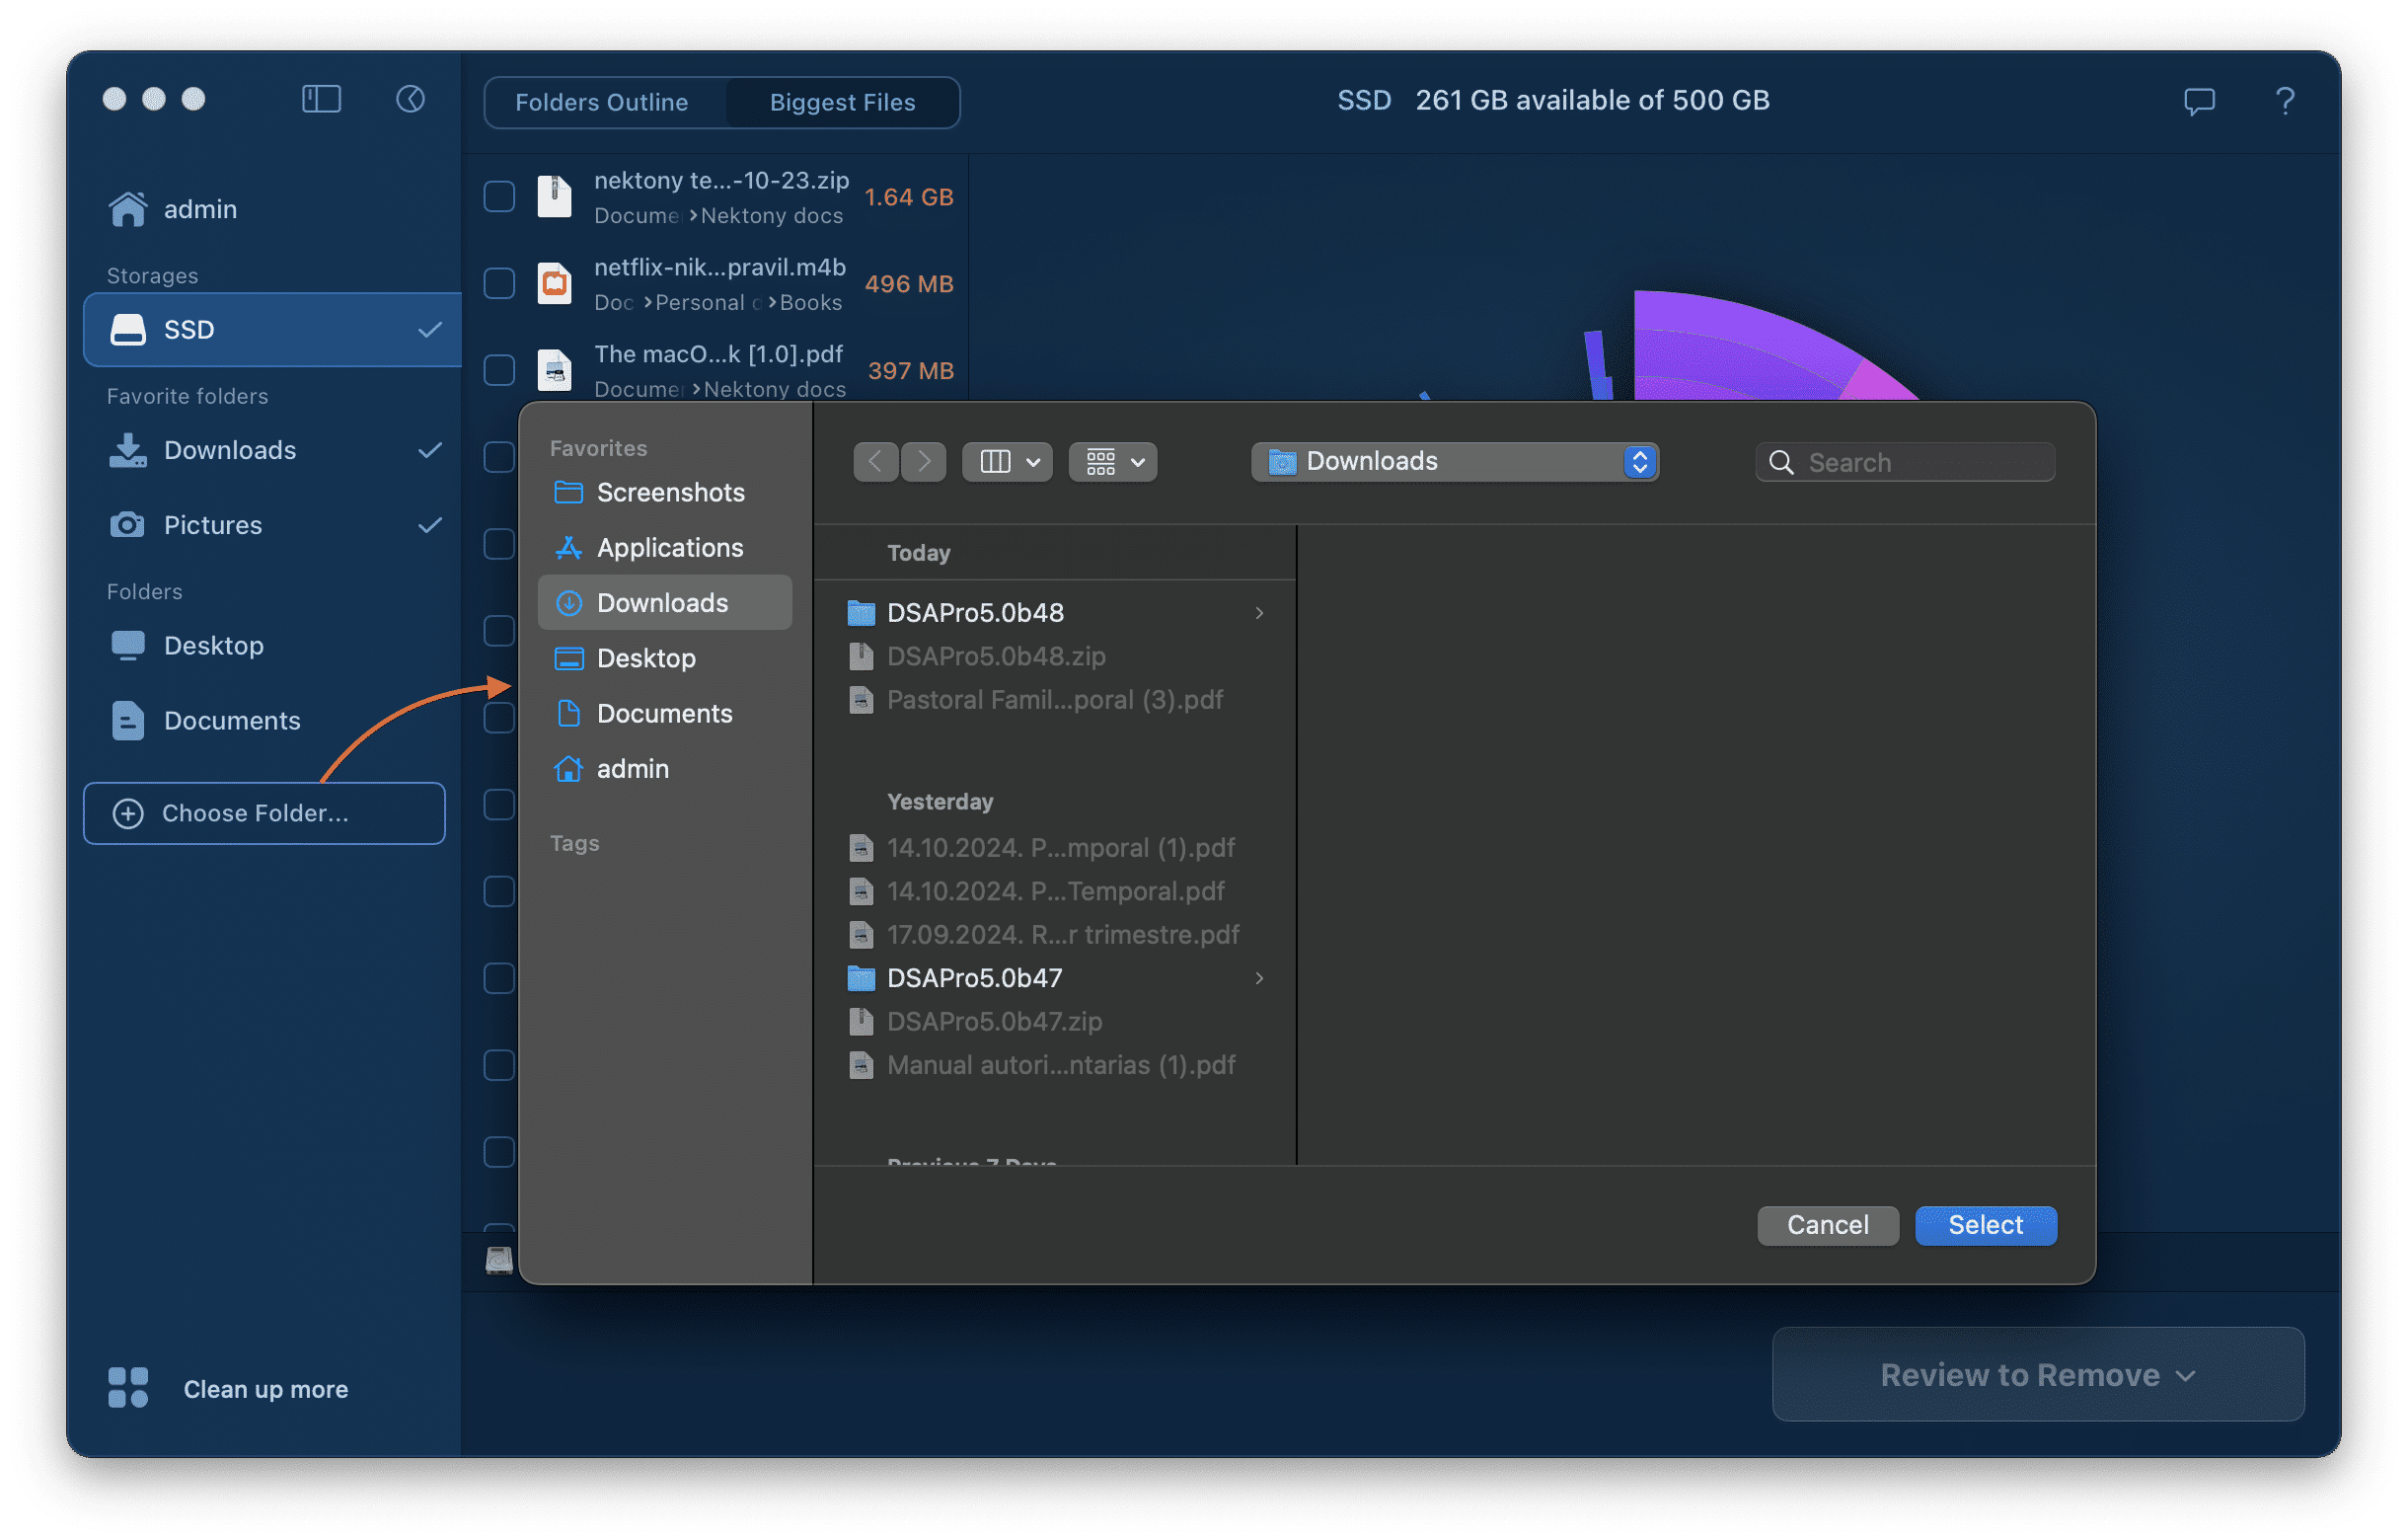Click the Applications icon in dialog Favorites
The height and width of the screenshot is (1540, 2408).
(568, 547)
